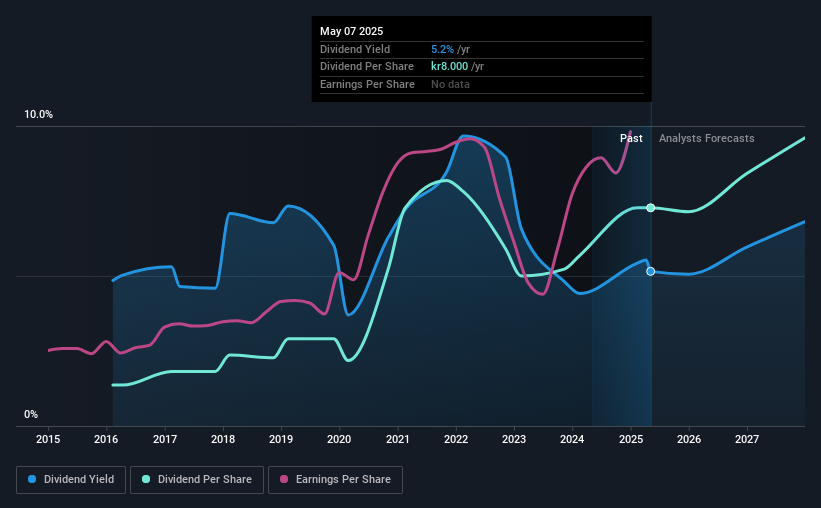821x508 pixels.
Task: Select the teal data point marker on chart
Action: pos(650,208)
